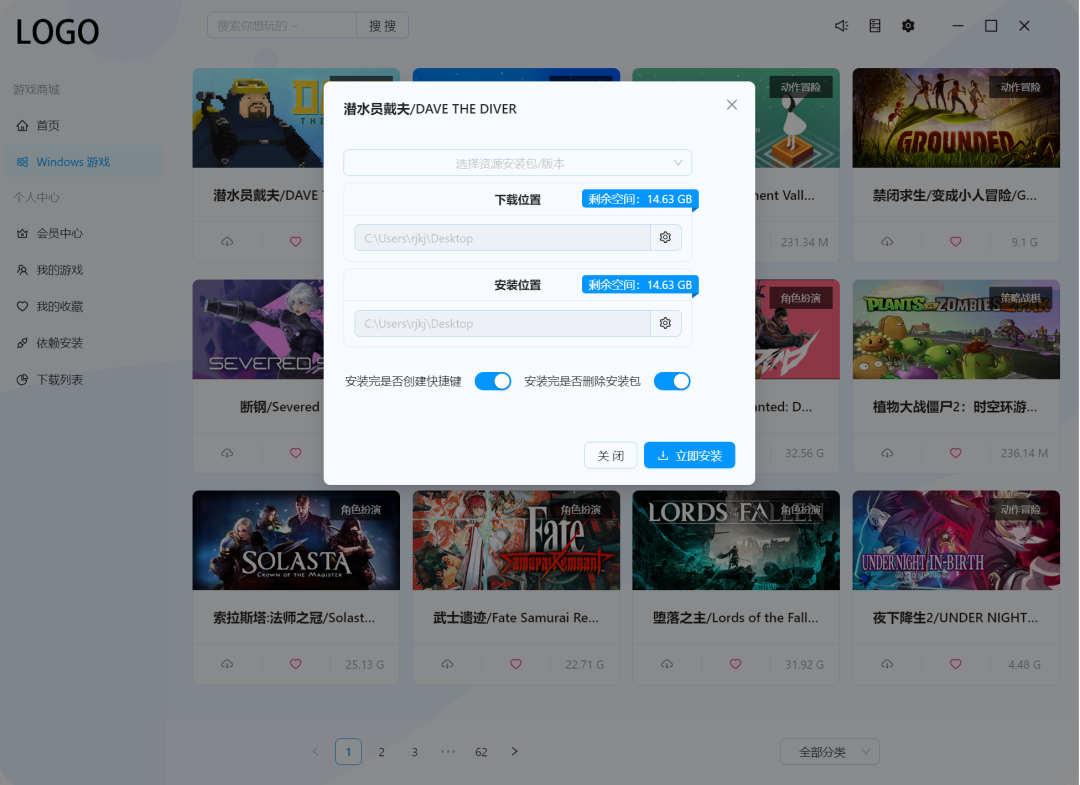This screenshot has width=1080, height=785.
Task: Open the resource package version dropdown
Action: 517,163
